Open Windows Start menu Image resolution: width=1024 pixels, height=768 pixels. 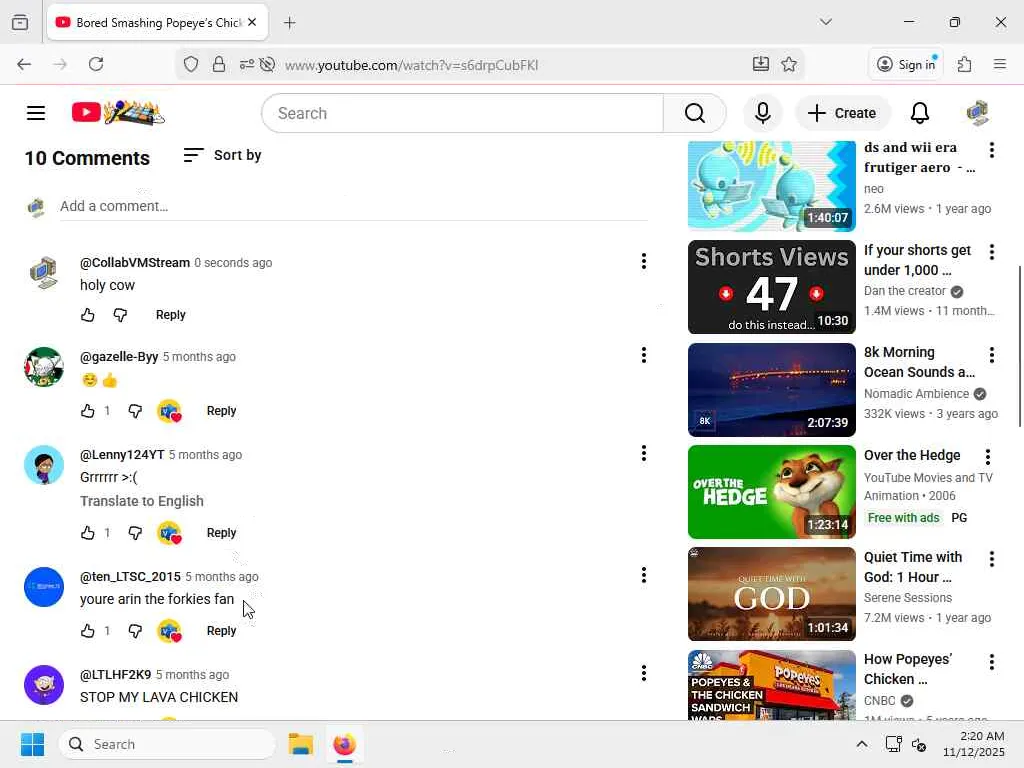(x=32, y=744)
